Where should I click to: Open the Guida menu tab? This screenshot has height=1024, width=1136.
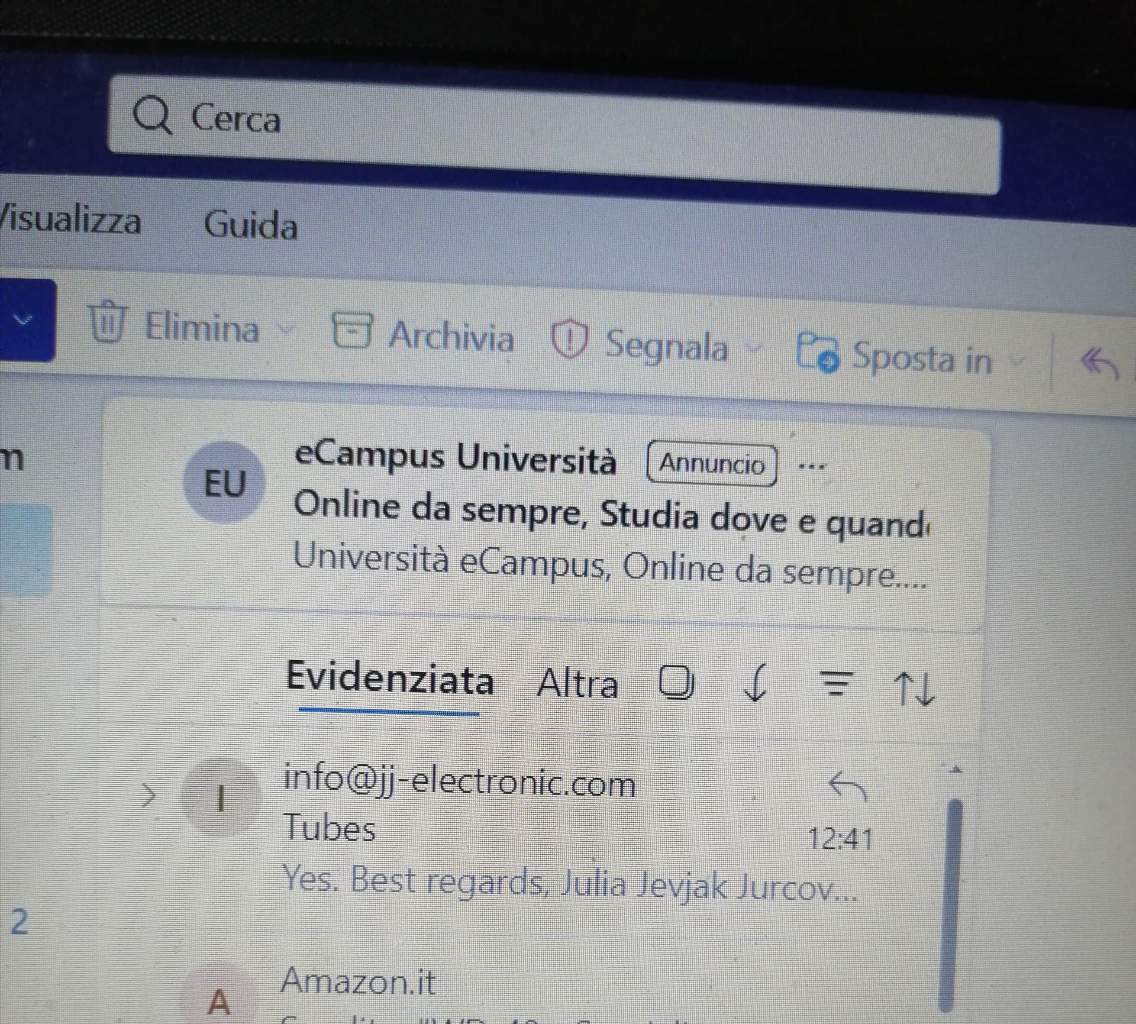tap(251, 224)
